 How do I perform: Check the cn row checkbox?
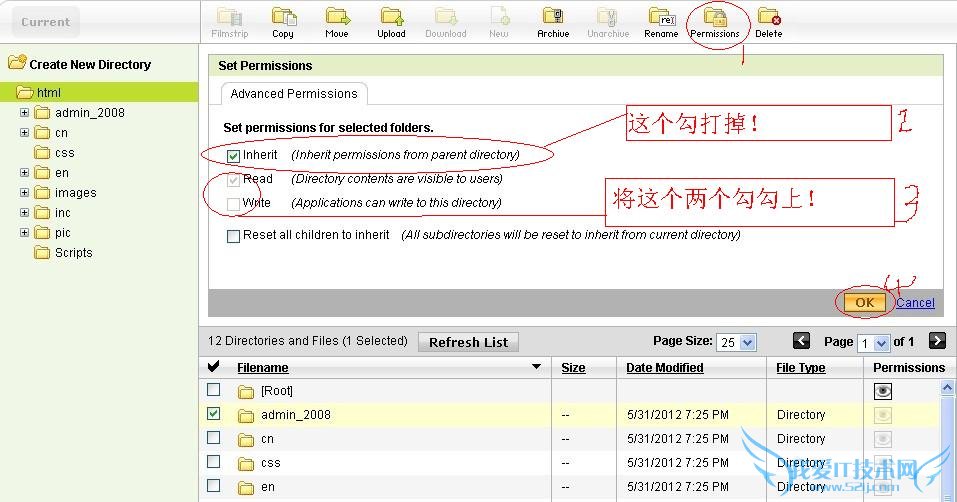point(214,437)
